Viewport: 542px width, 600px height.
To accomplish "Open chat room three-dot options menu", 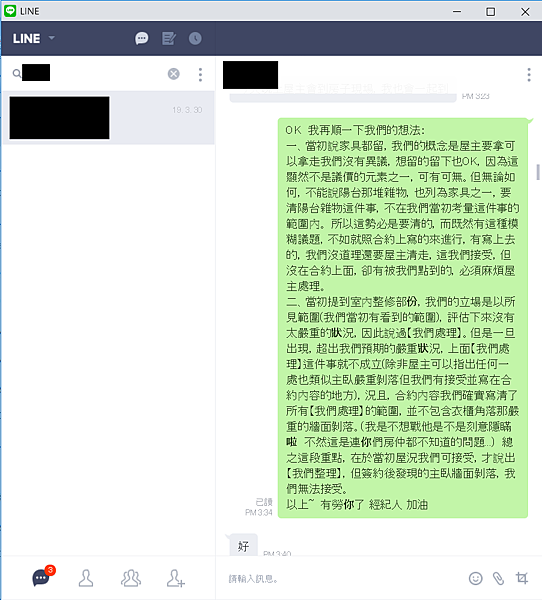I will (529, 75).
